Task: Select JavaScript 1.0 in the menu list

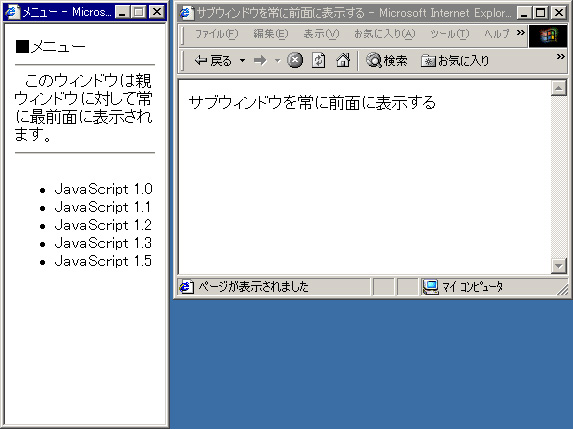Action: 103,189
